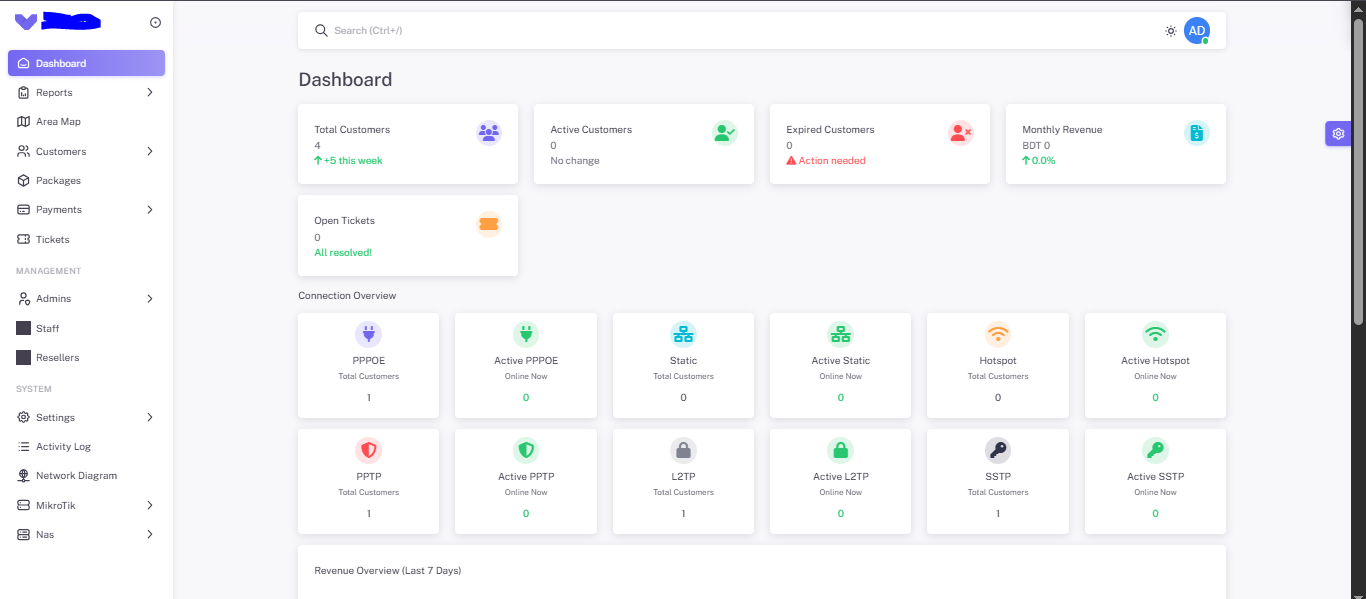Toggle the sidebar pin circle button
The width and height of the screenshot is (1366, 599).
155,22
